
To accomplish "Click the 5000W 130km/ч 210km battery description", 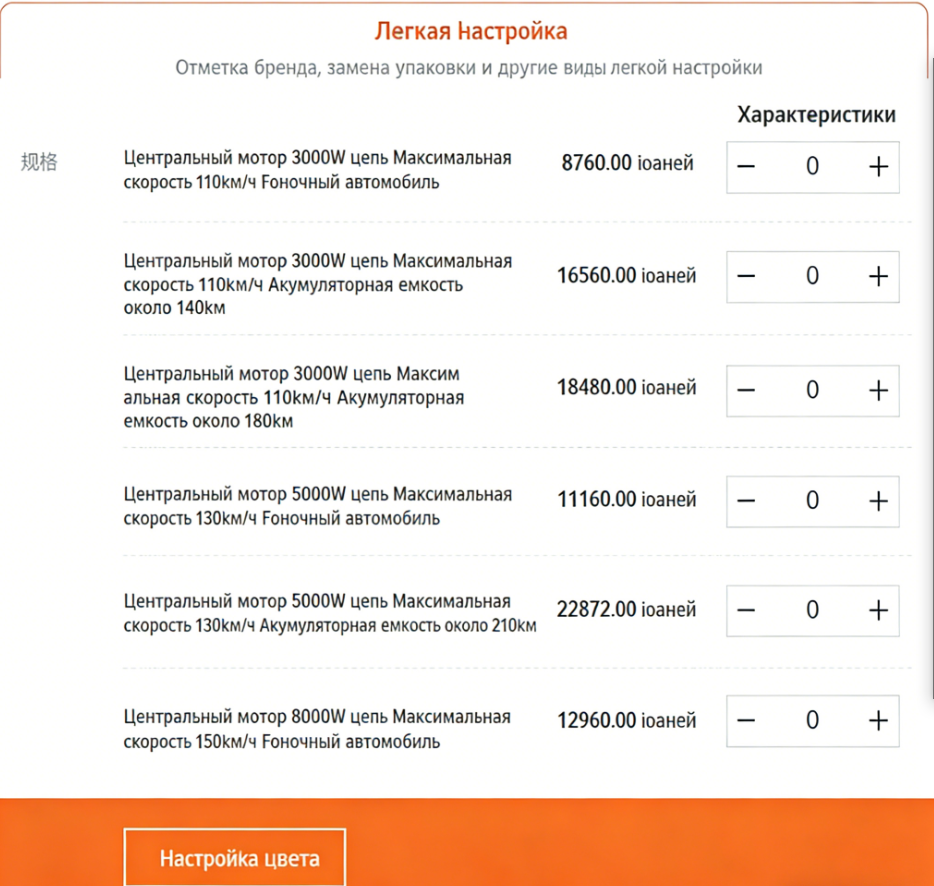I will pyautogui.click(x=330, y=614).
